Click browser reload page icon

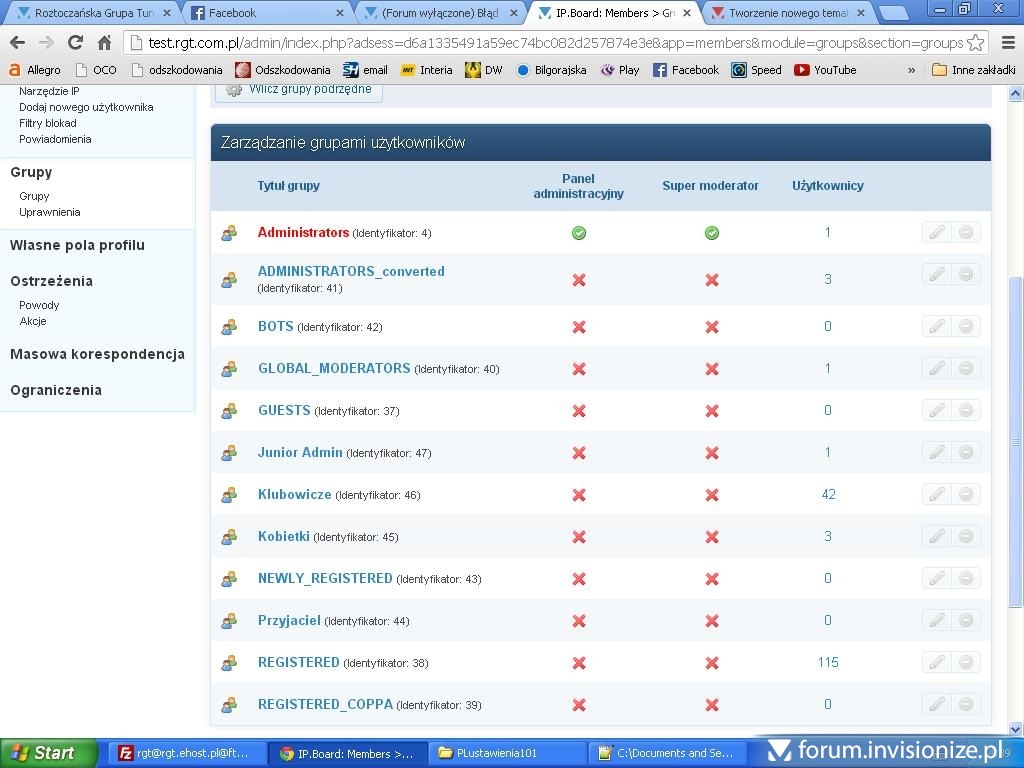click(75, 43)
